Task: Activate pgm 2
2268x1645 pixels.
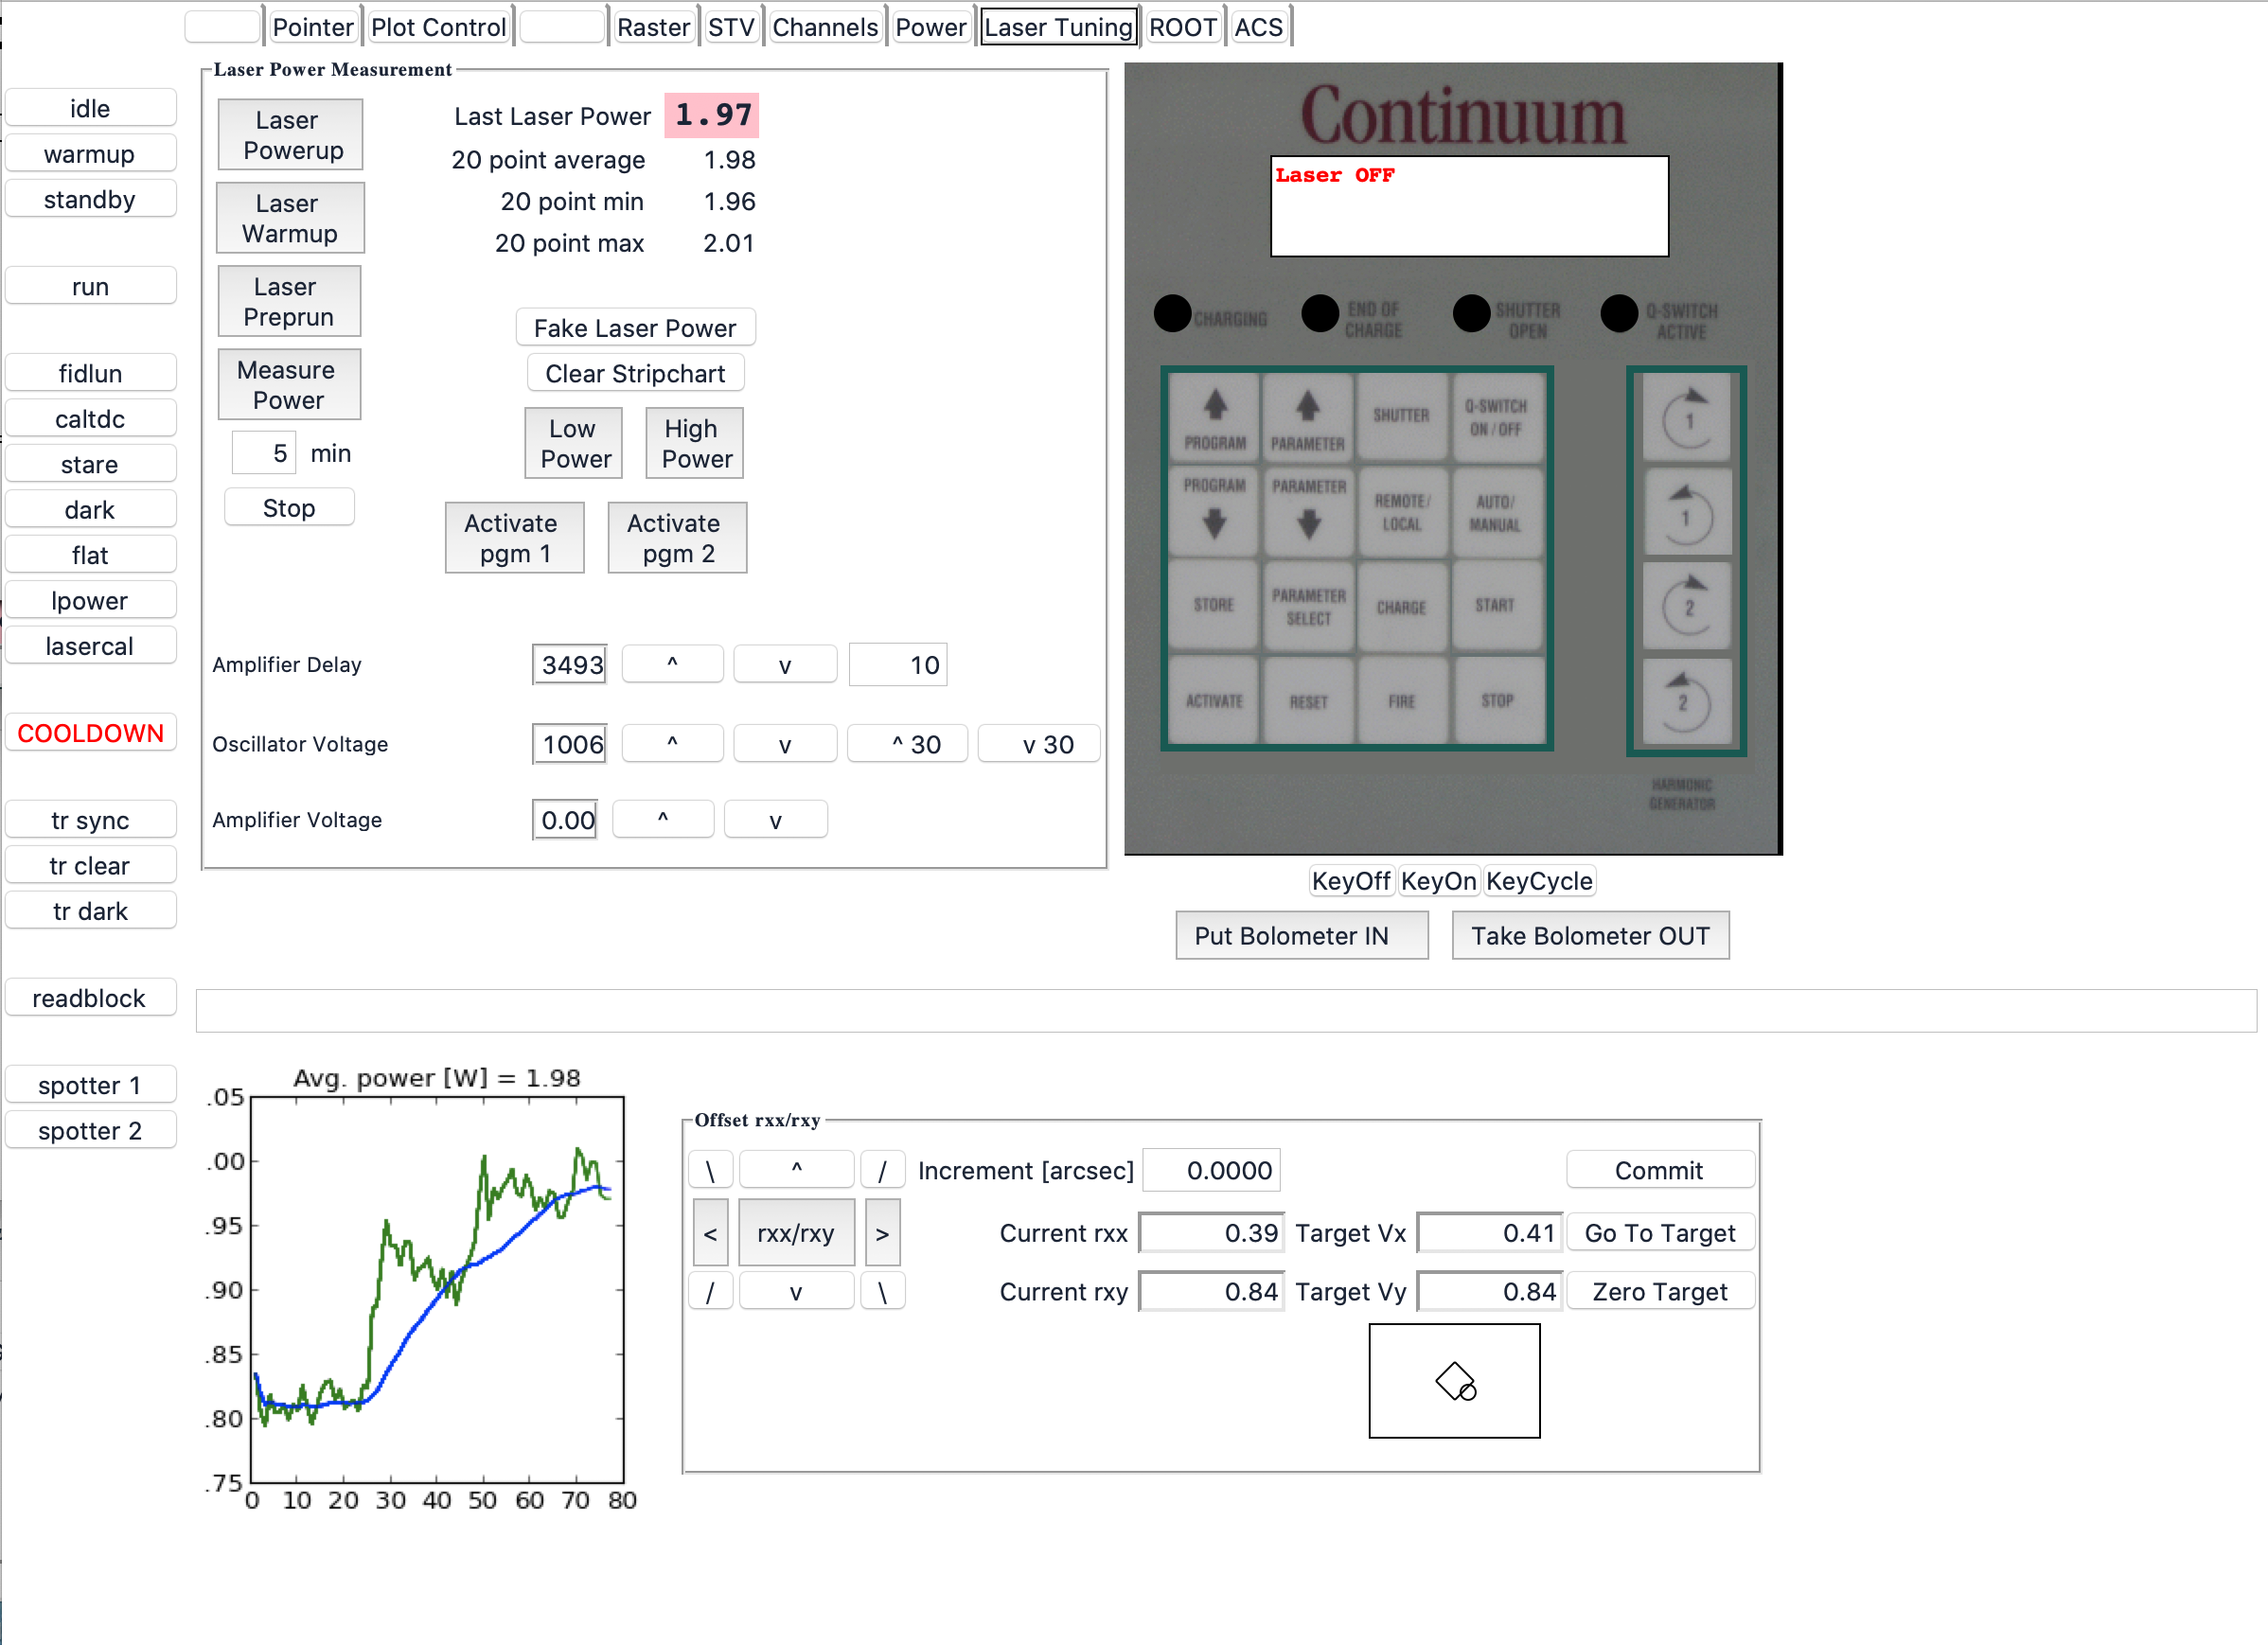Action: [x=678, y=538]
